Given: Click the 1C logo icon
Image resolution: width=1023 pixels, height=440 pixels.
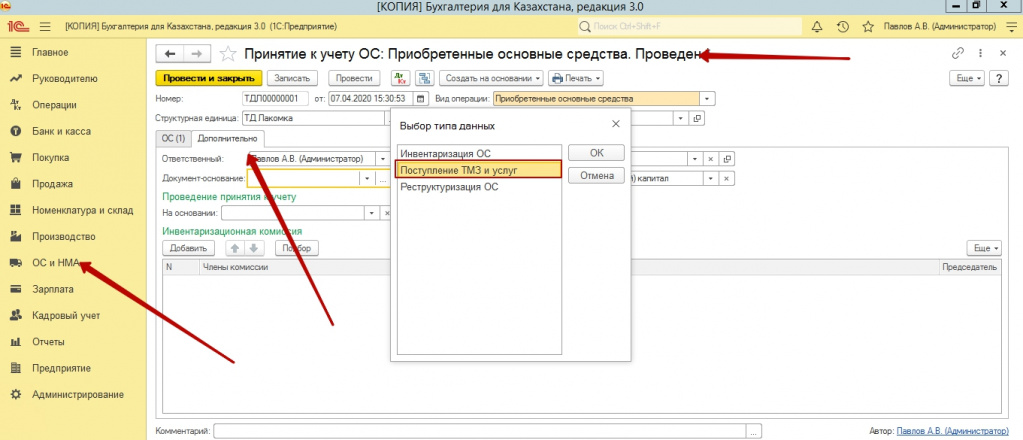Looking at the screenshot, I should click(16, 27).
